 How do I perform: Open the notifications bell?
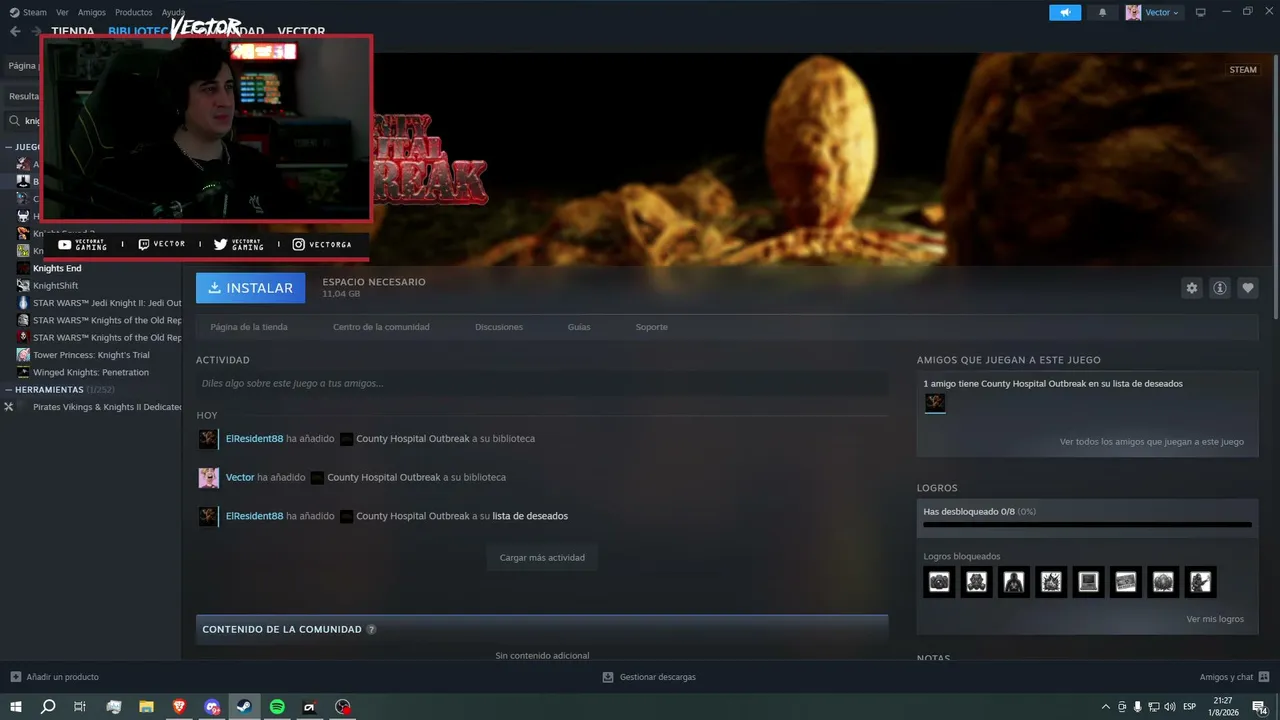click(1103, 12)
